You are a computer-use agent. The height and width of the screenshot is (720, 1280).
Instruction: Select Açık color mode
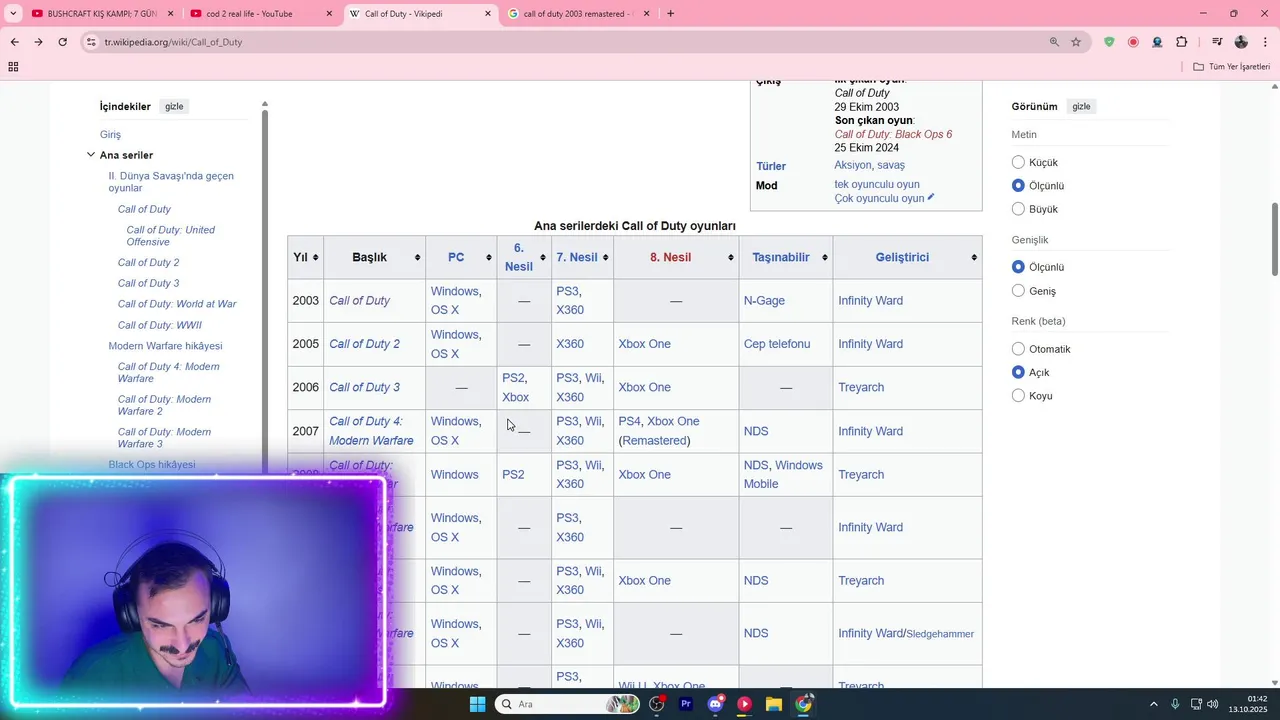1018,372
